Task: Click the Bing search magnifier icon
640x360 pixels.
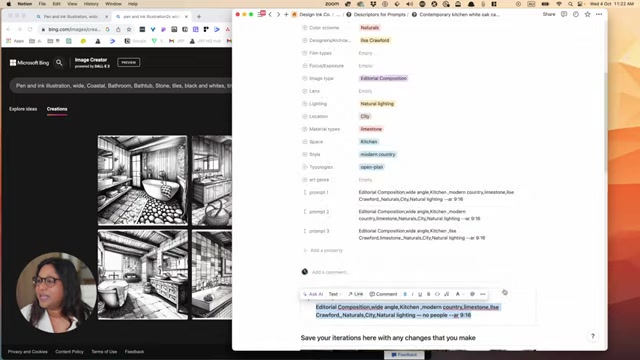Action: click(59, 62)
